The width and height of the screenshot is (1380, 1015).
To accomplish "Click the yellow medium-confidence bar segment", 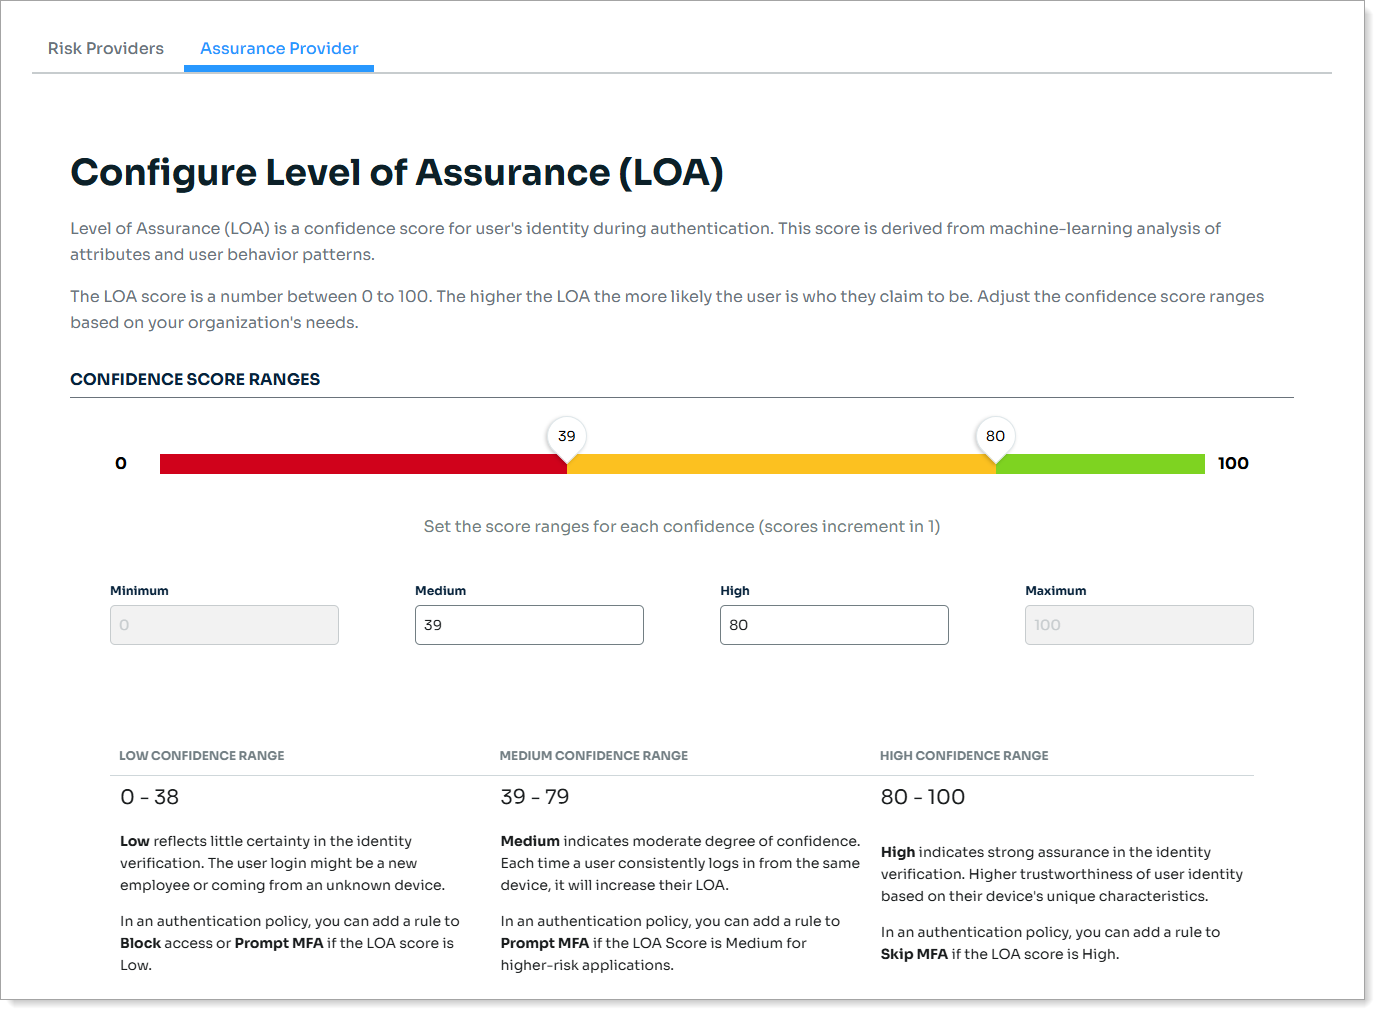I will (780, 464).
